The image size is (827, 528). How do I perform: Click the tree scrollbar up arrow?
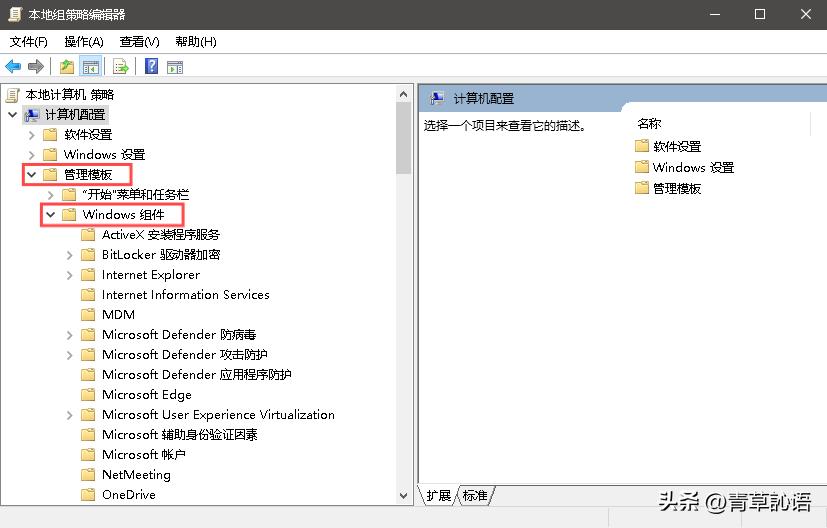[403, 94]
